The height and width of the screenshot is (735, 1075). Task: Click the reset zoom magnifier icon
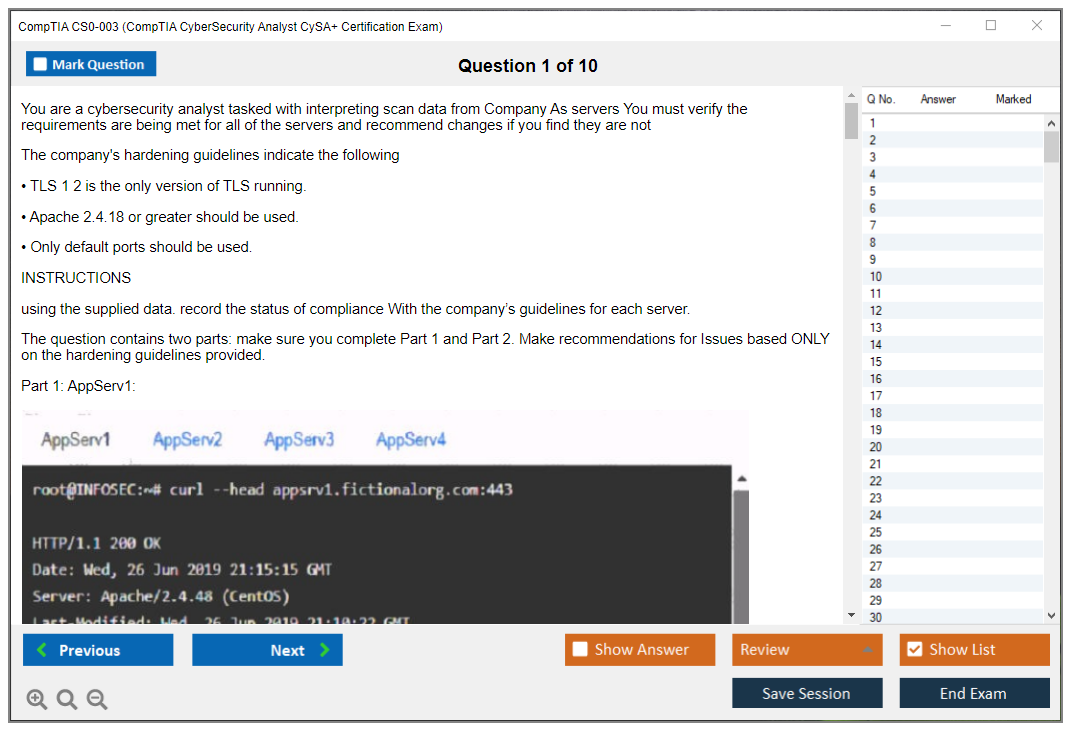[x=67, y=700]
